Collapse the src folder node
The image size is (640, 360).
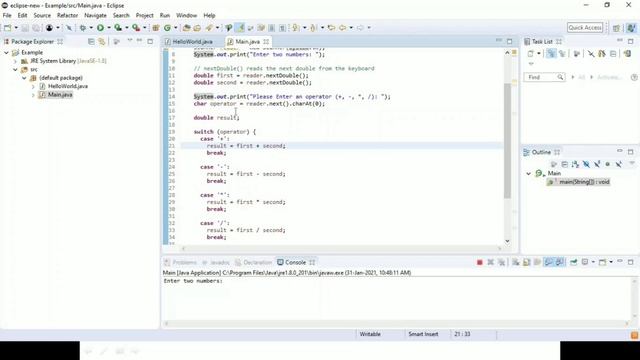(x=15, y=69)
